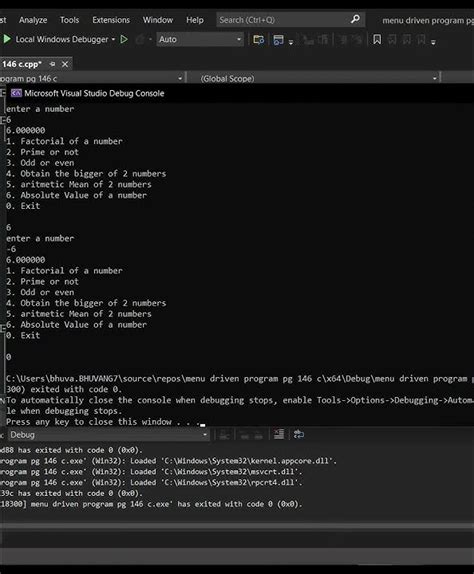Click Clear All icon in Output panel
This screenshot has width=474, height=574.
click(279, 434)
